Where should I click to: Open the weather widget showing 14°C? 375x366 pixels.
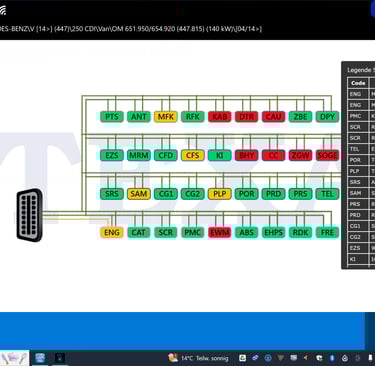(199, 358)
